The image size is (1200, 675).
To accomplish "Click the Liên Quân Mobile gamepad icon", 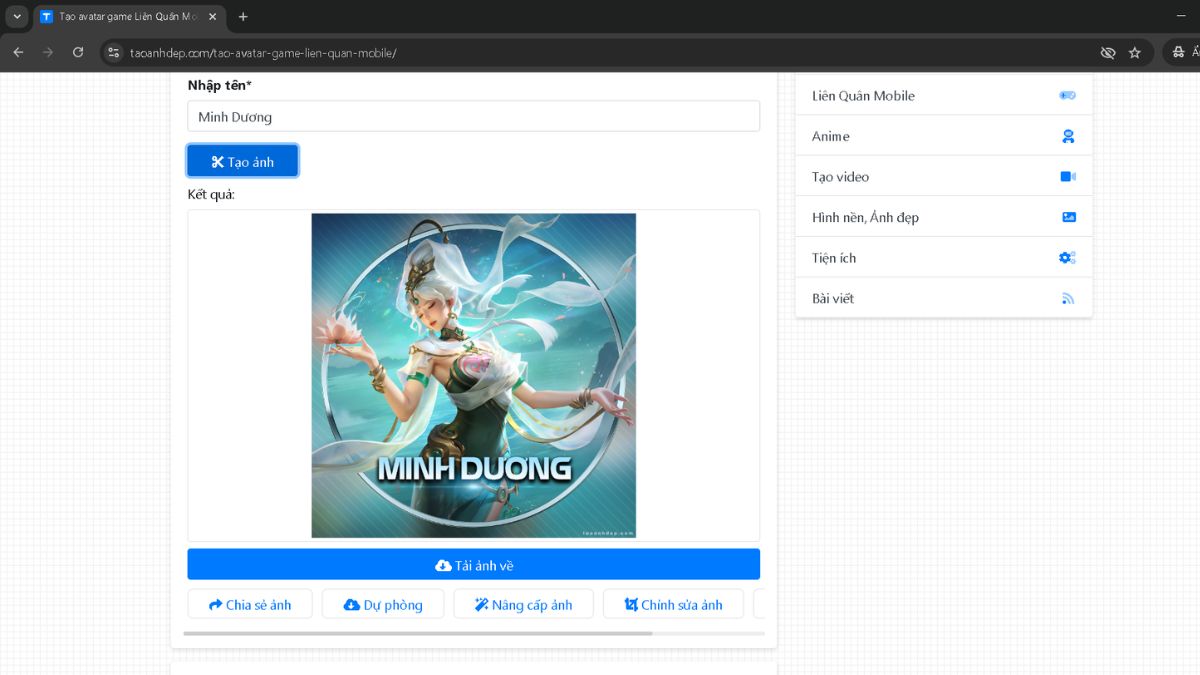I will click(x=1067, y=96).
